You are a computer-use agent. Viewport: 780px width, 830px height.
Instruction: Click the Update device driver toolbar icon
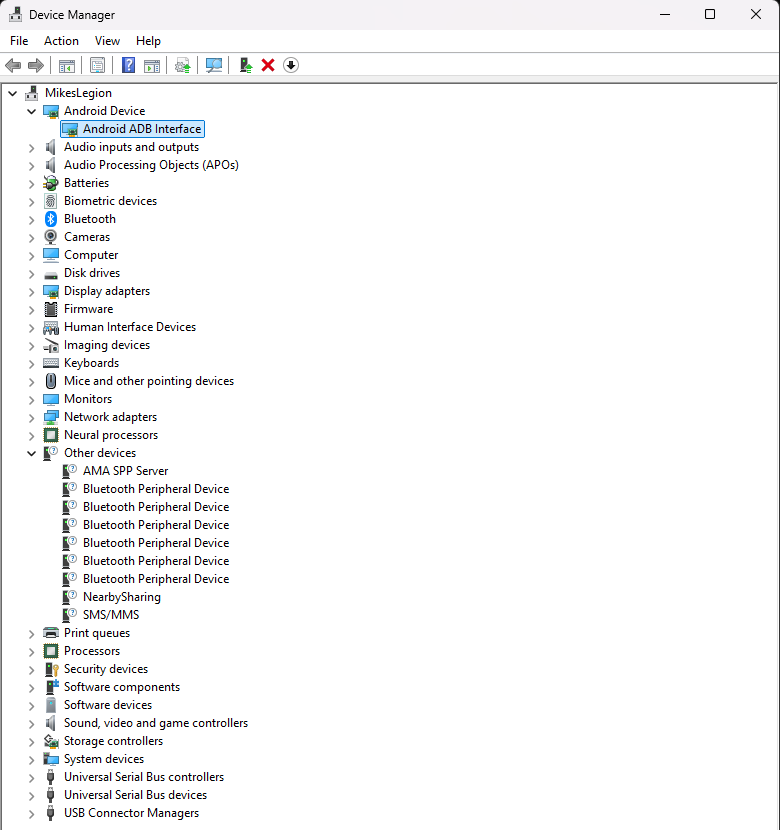[183, 66]
